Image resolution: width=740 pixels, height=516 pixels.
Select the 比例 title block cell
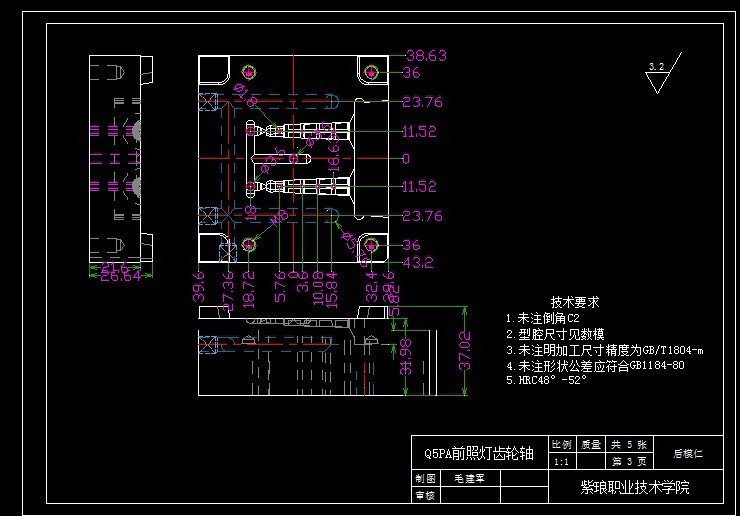562,445
